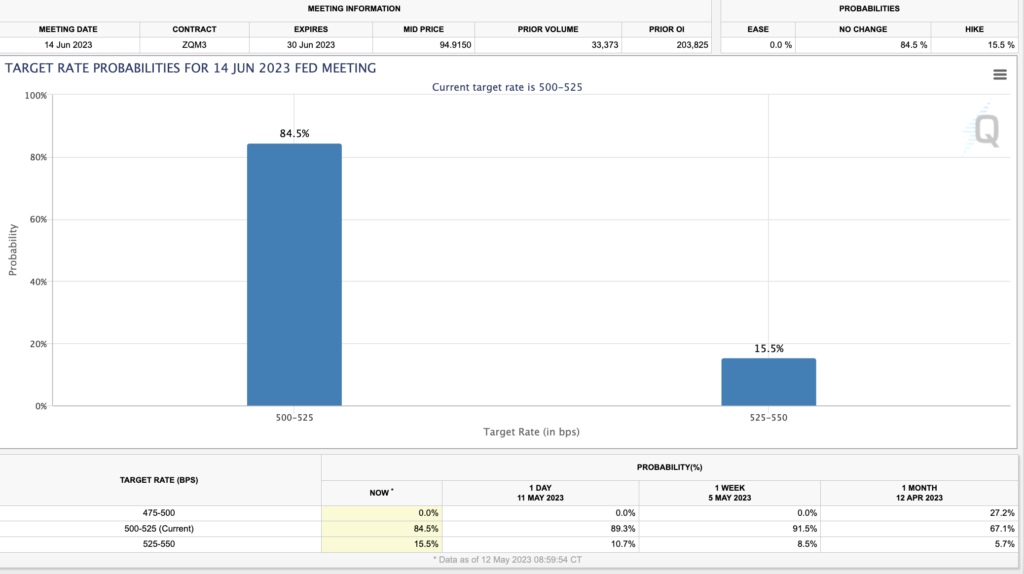The image size is (1024, 574).
Task: Select the EASE probability header
Action: coord(758,29)
